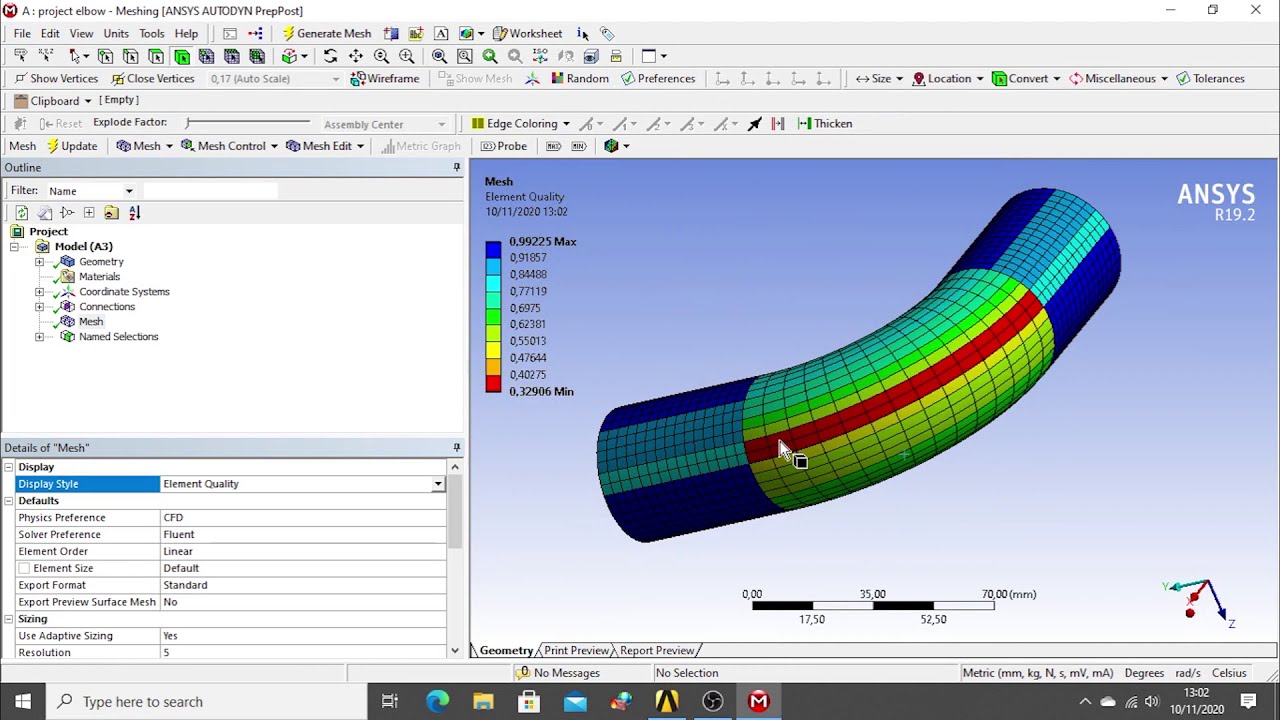This screenshot has height=720, width=1280.
Task: Click the print icon in view toolbar
Action: (616, 56)
